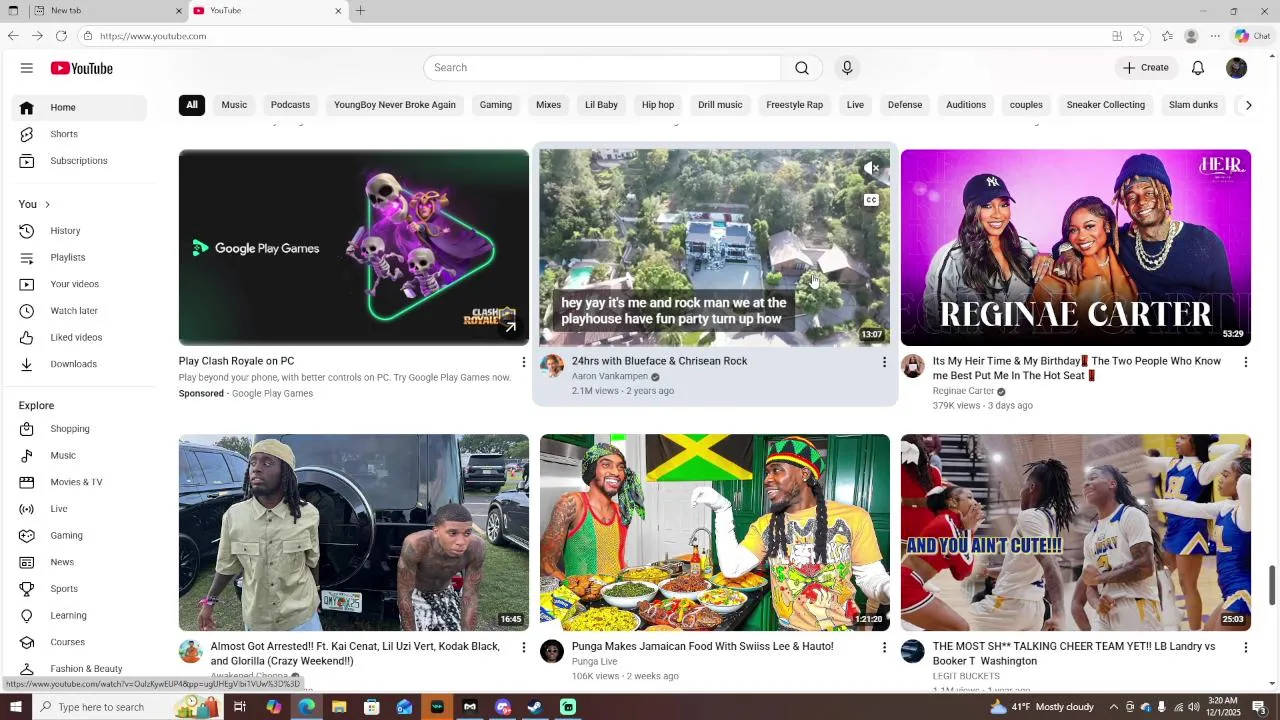The height and width of the screenshot is (720, 1280).
Task: Select the Drill music filter chip
Action: point(720,105)
